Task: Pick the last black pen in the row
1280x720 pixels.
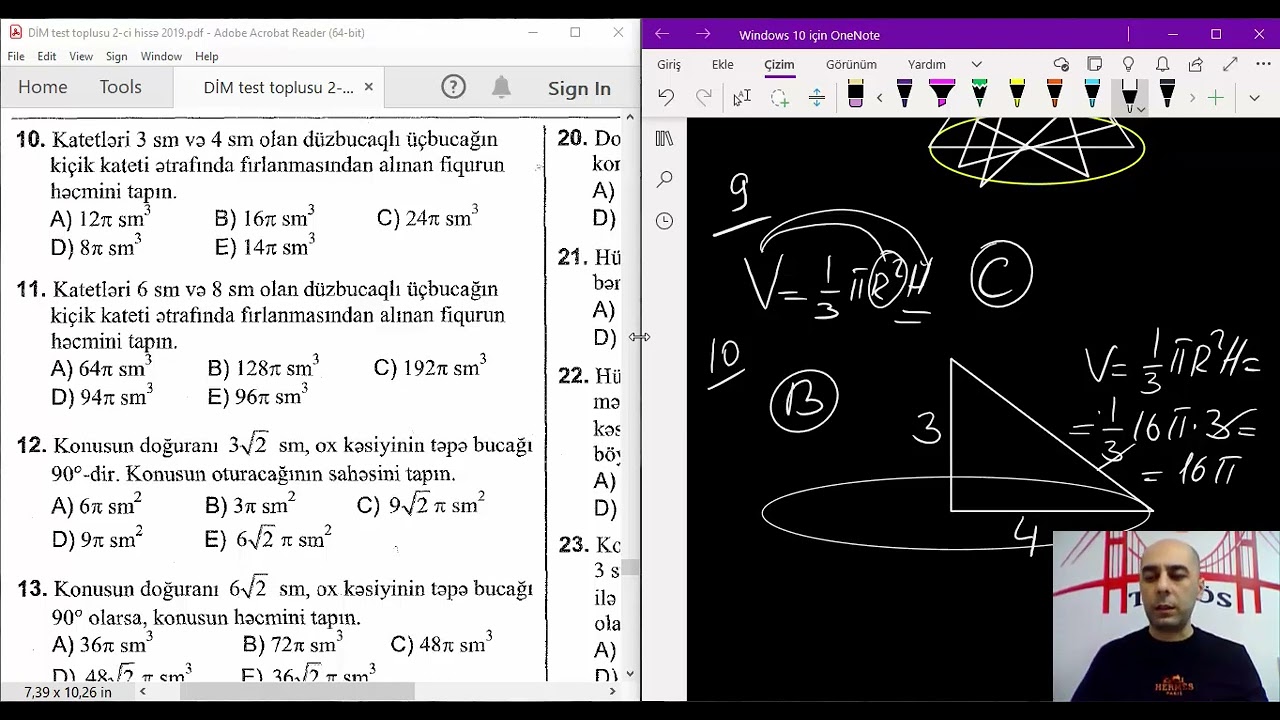Action: pos(1167,95)
